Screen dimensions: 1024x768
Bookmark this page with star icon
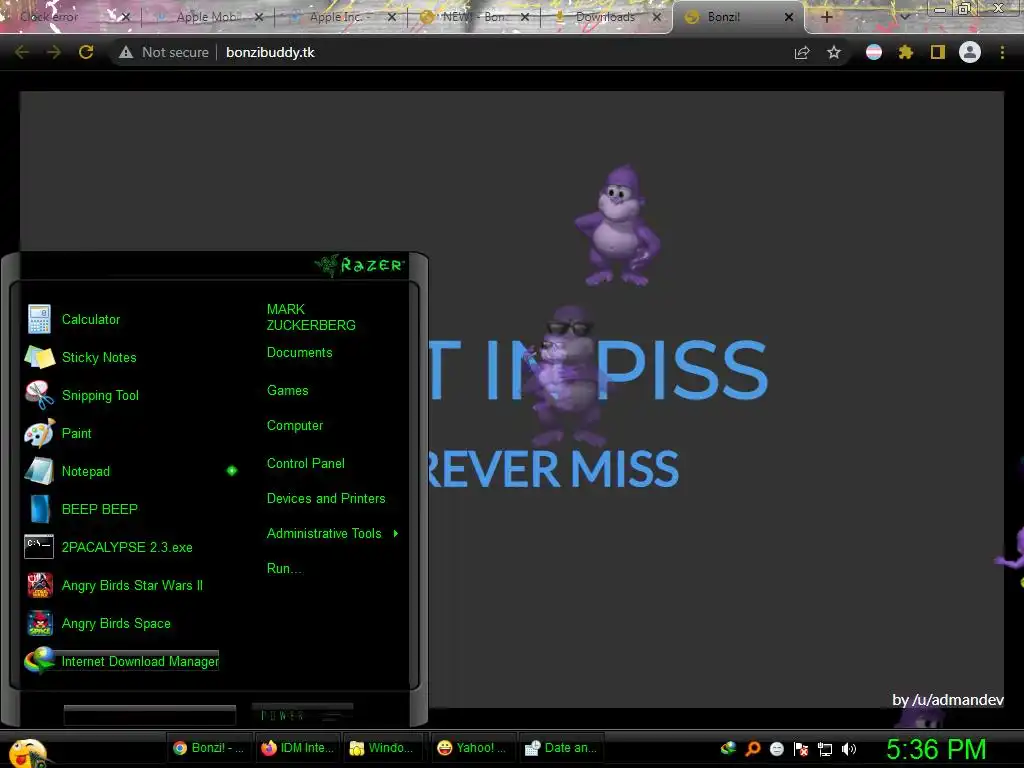click(x=834, y=52)
